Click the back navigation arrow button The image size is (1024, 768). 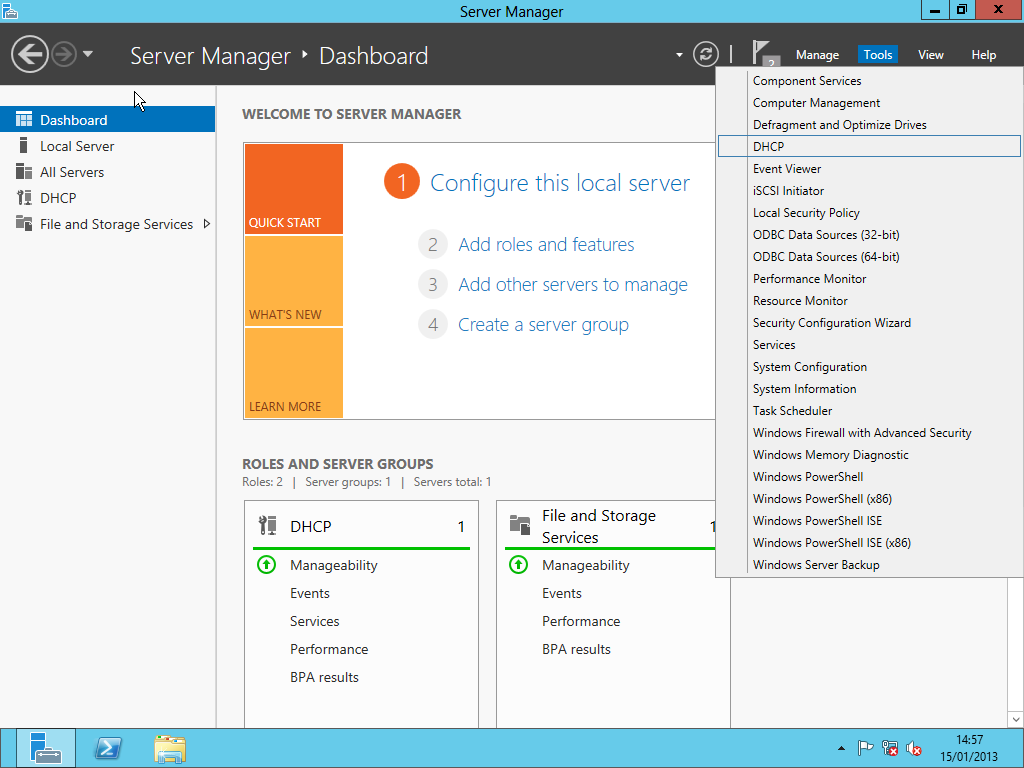[x=30, y=55]
